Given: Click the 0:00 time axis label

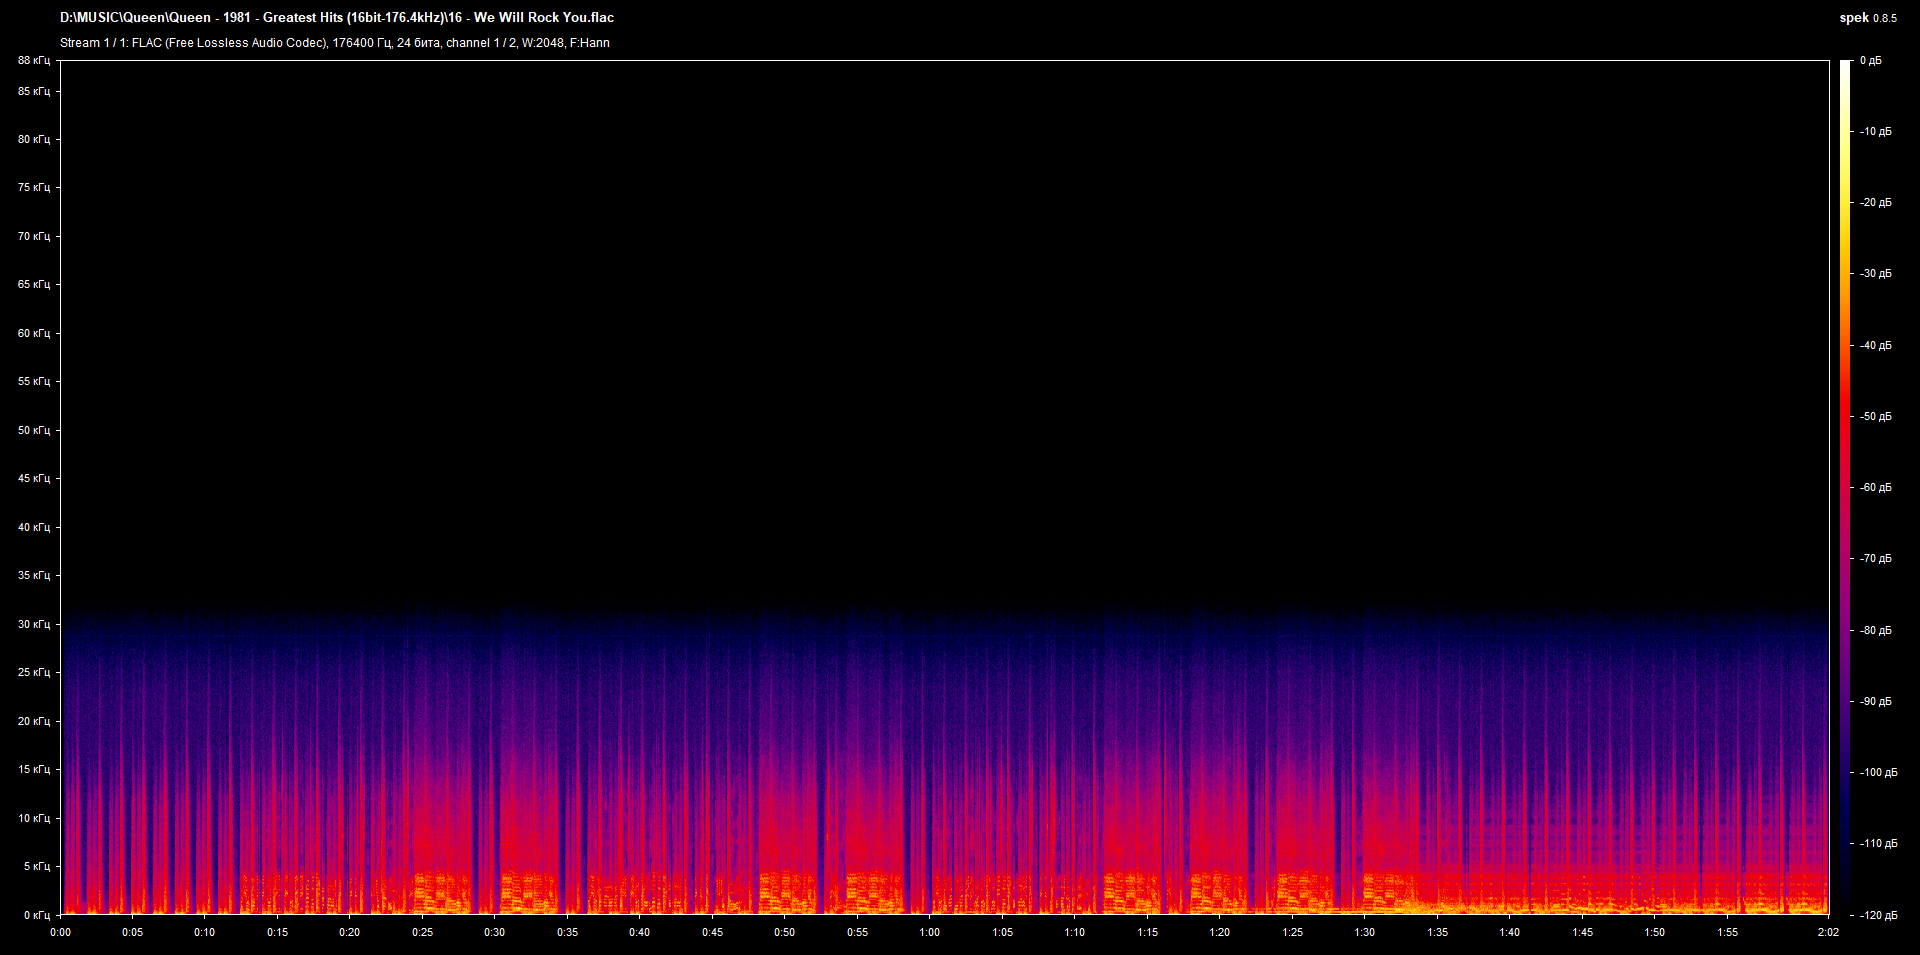Looking at the screenshot, I should [61, 932].
